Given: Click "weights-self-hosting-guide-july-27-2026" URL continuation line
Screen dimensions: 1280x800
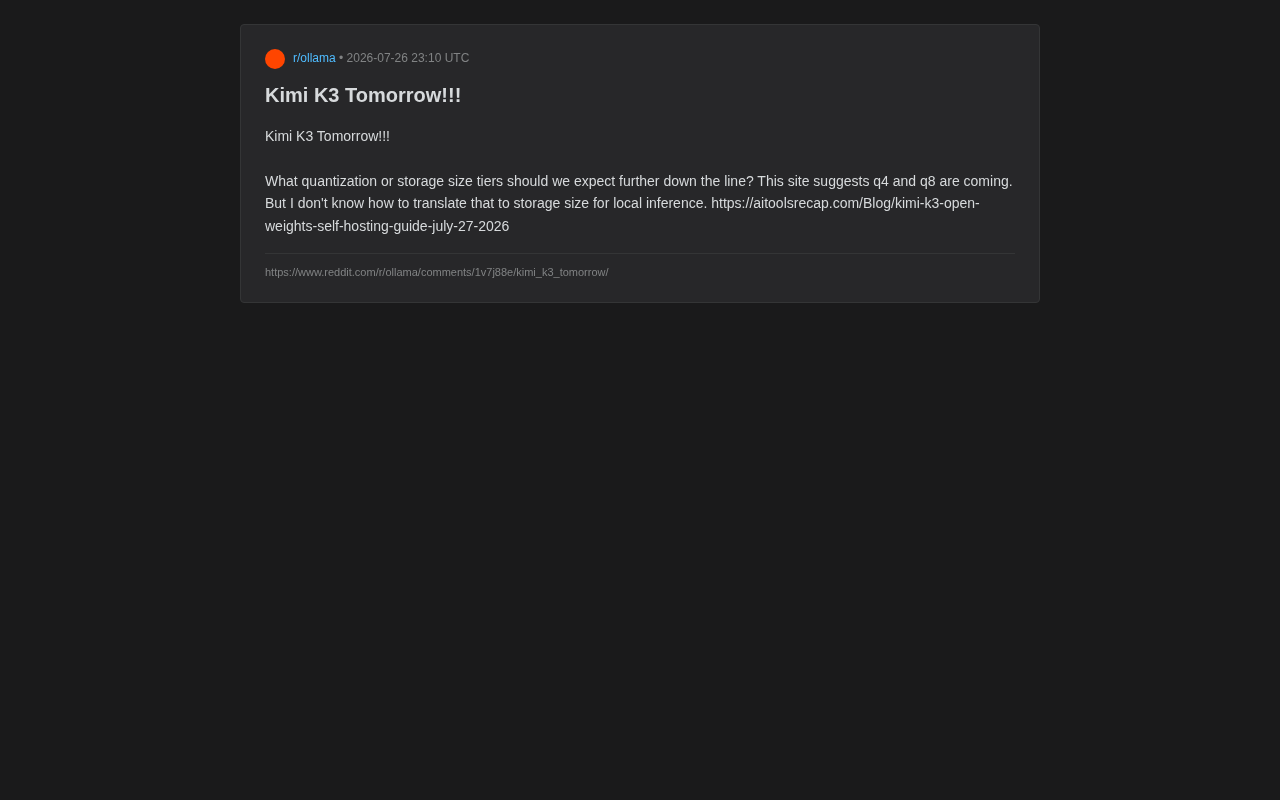Looking at the screenshot, I should pyautogui.click(x=387, y=226).
